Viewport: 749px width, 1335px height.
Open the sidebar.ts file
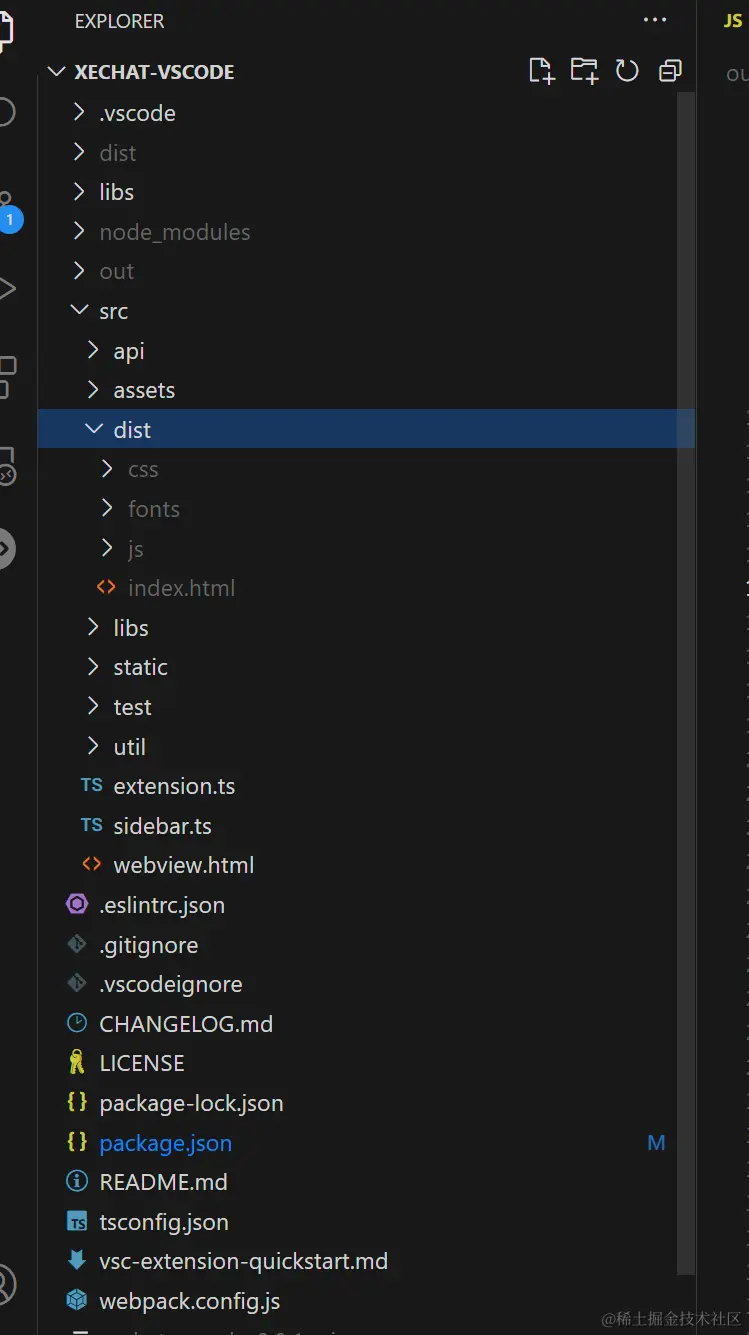[162, 827]
